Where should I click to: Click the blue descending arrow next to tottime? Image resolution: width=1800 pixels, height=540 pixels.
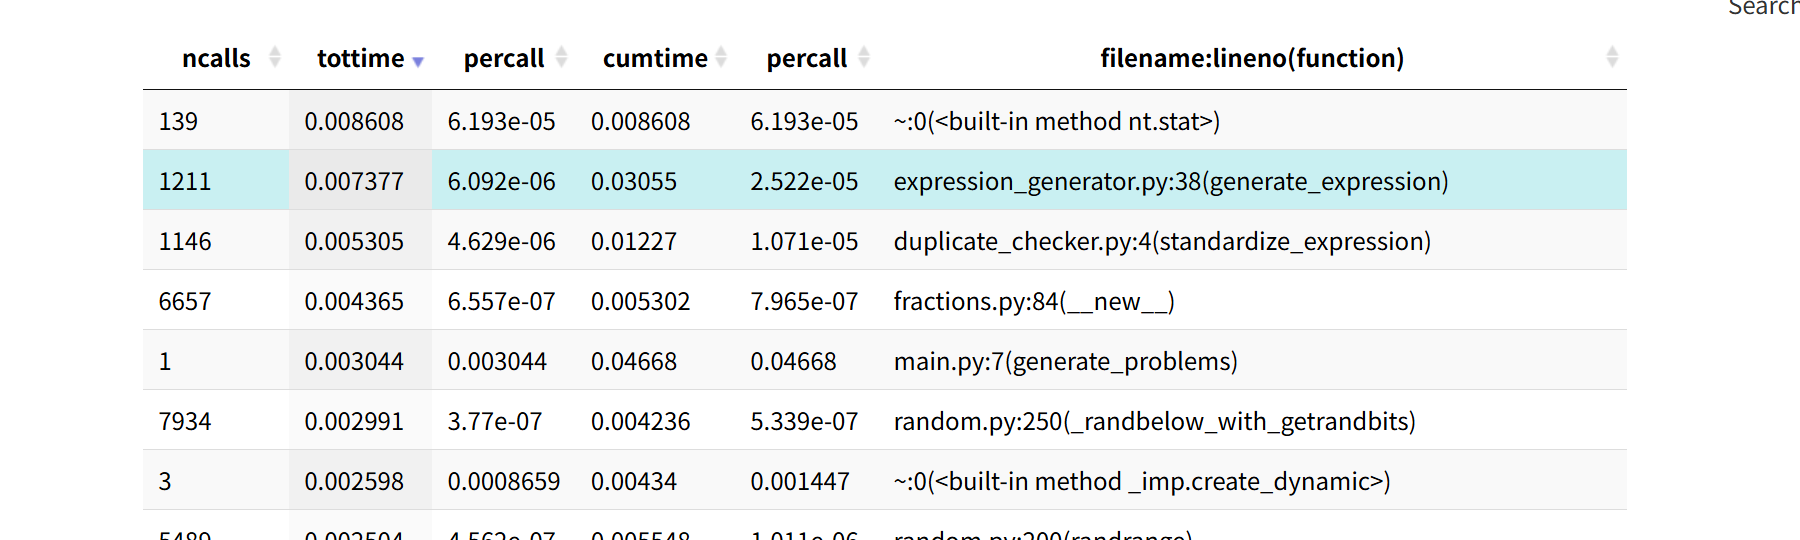[x=418, y=62]
